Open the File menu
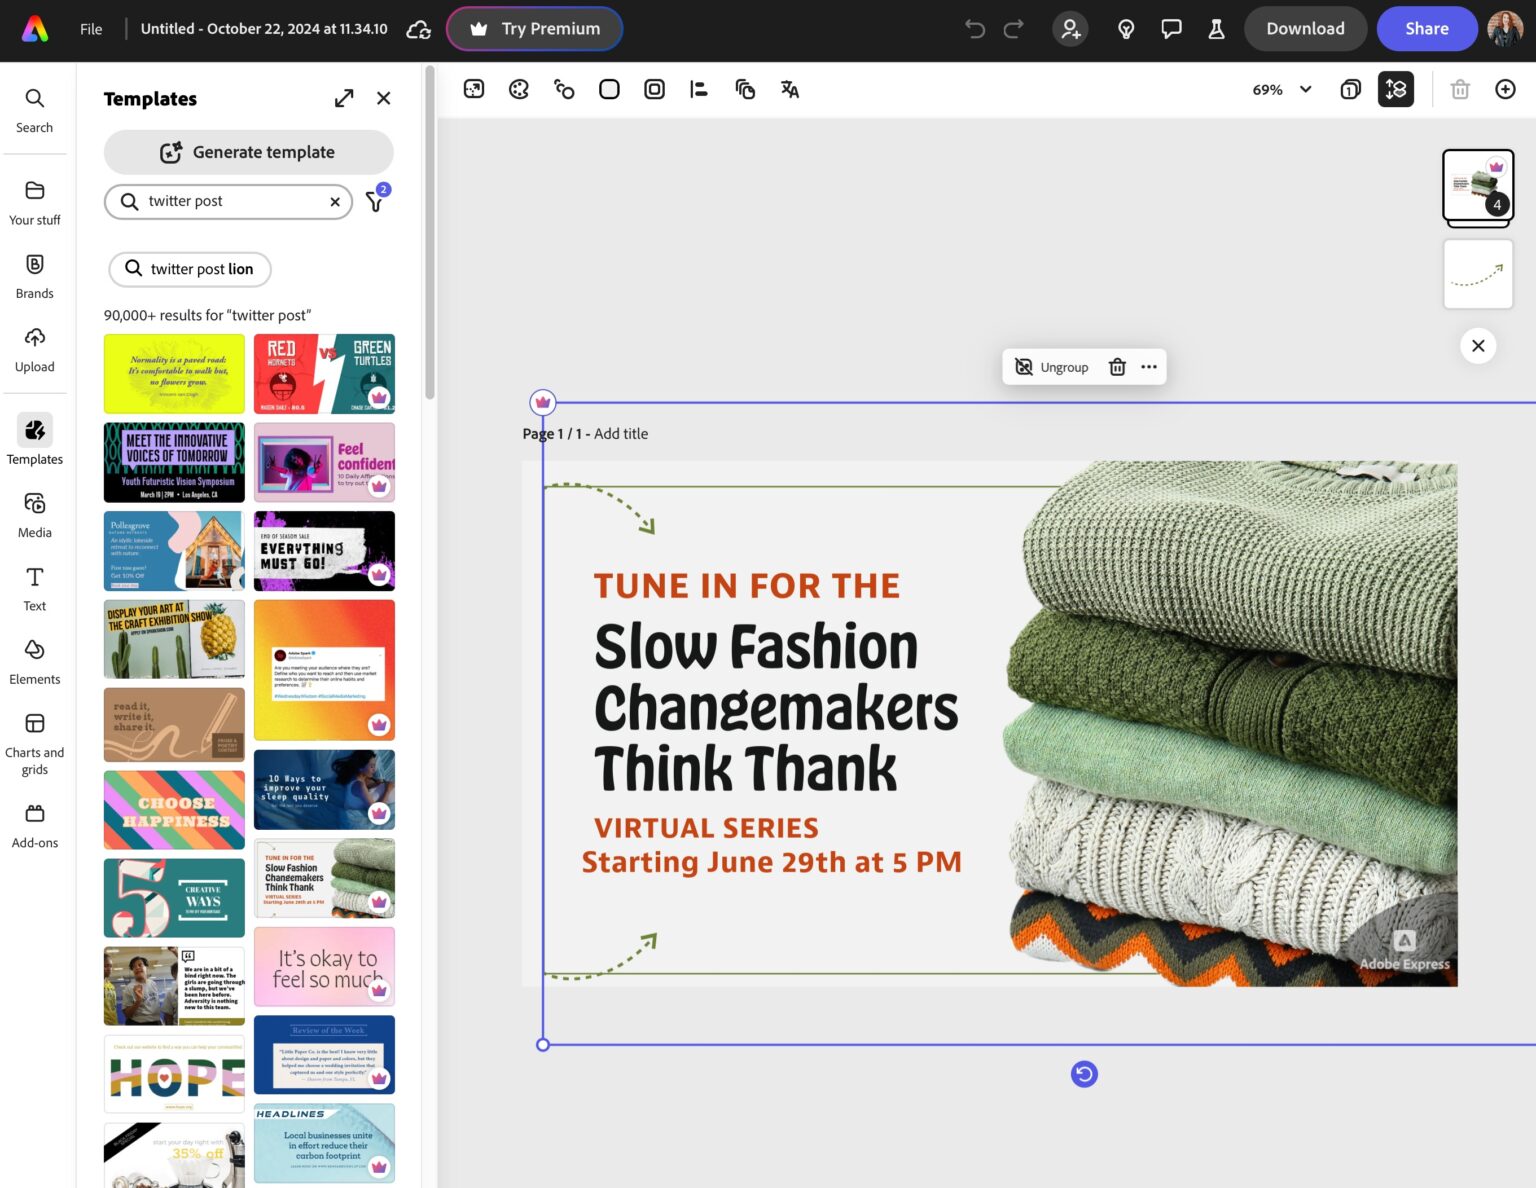This screenshot has width=1536, height=1188. [x=91, y=29]
